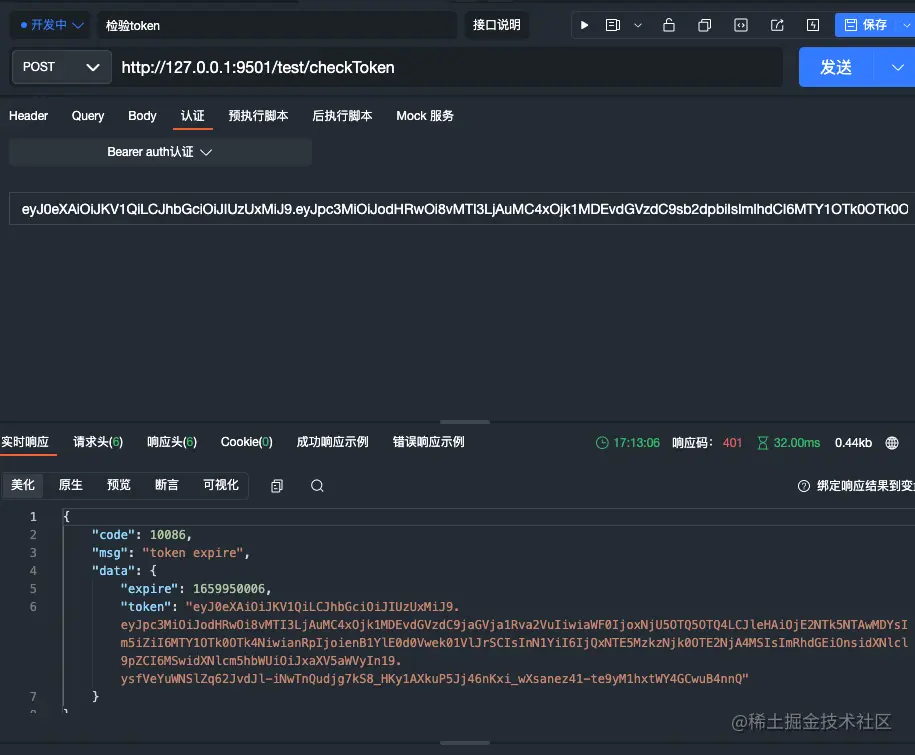Select the 可视化 view mode
Viewport: 915px width, 755px height.
coord(221,485)
